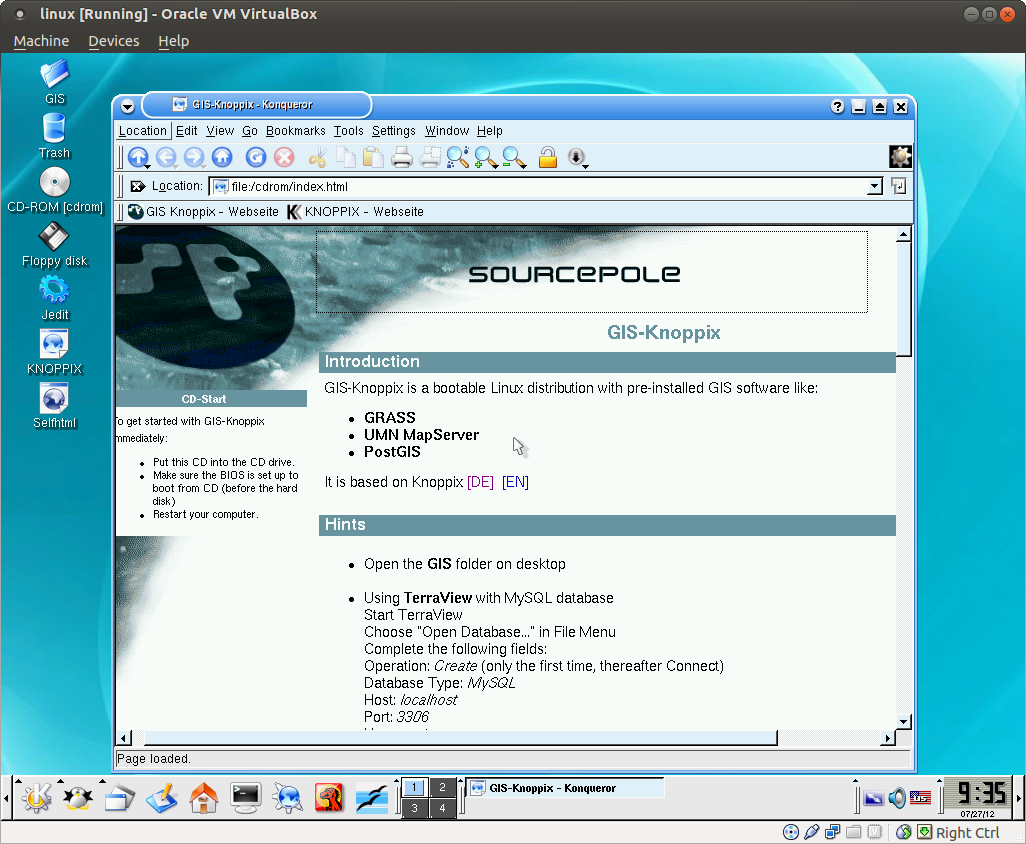Click the KDE gear animation icon

click(x=900, y=157)
